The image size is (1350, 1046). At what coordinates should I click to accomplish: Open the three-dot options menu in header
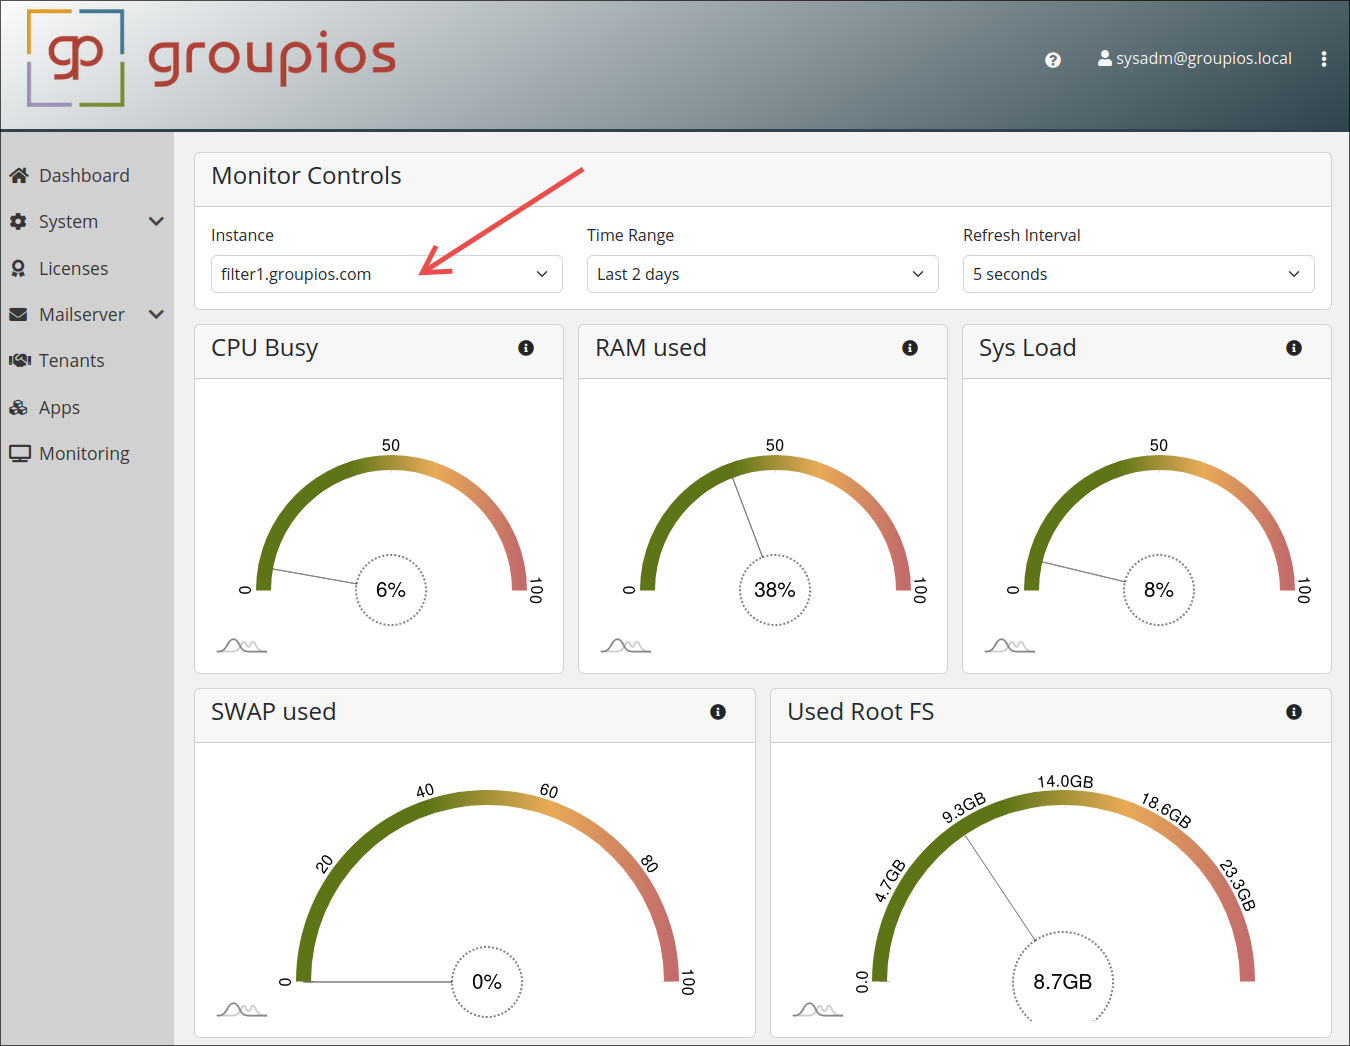tap(1323, 59)
